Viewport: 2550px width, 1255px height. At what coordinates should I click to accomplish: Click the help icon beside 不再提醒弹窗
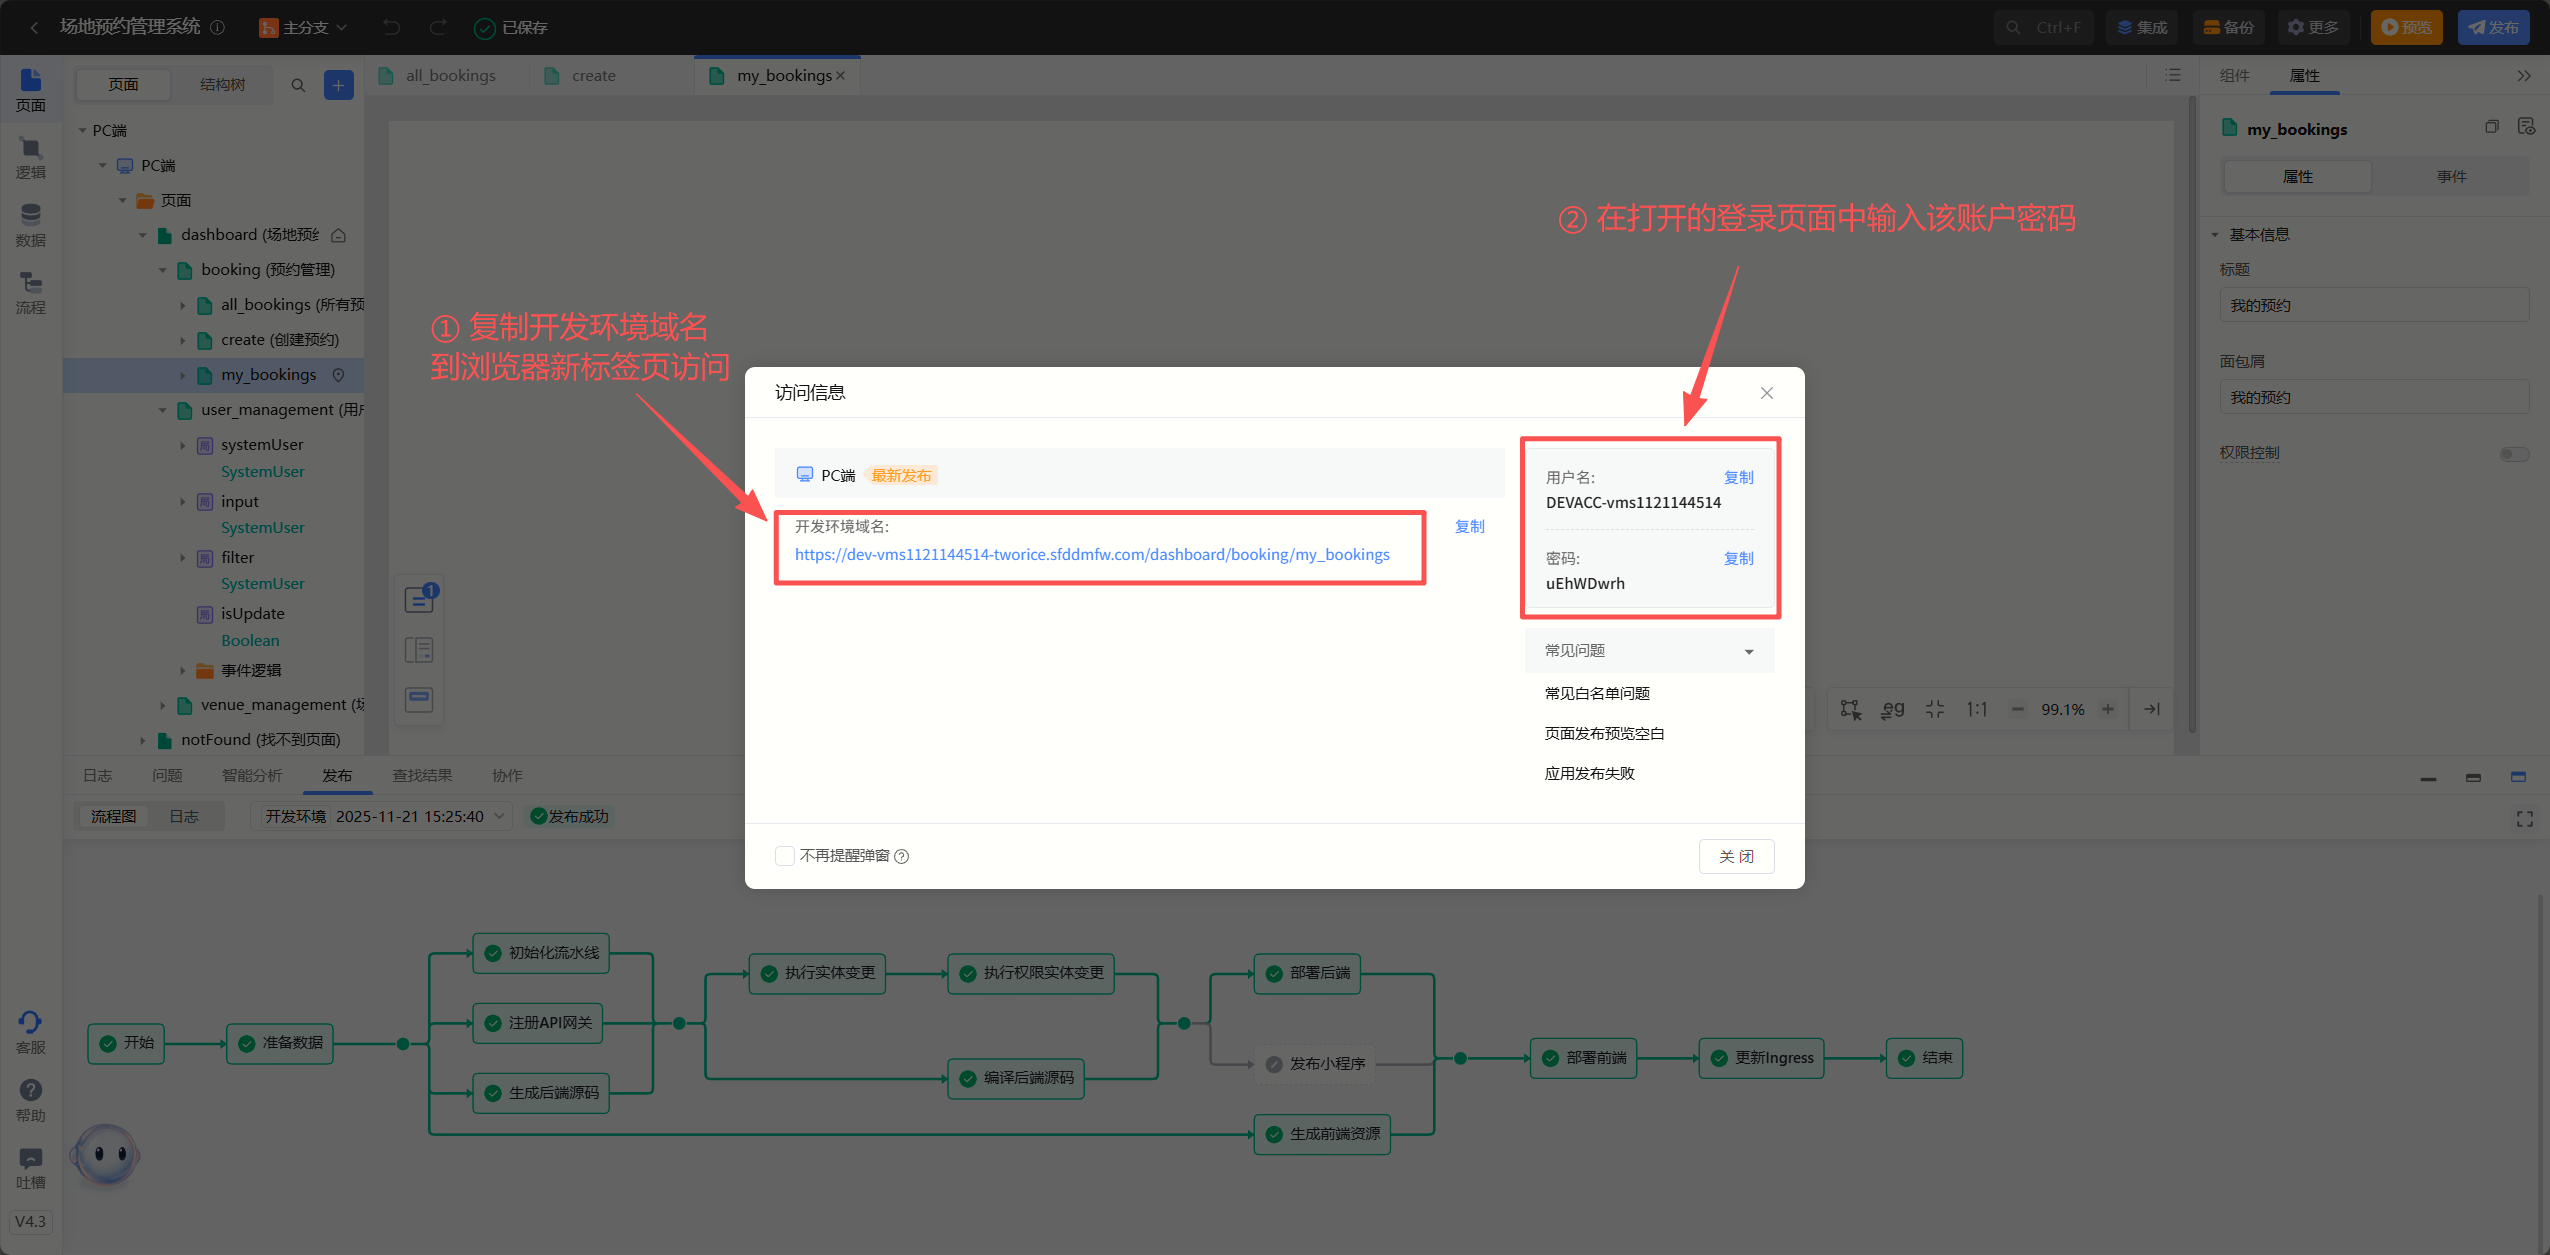pos(902,856)
